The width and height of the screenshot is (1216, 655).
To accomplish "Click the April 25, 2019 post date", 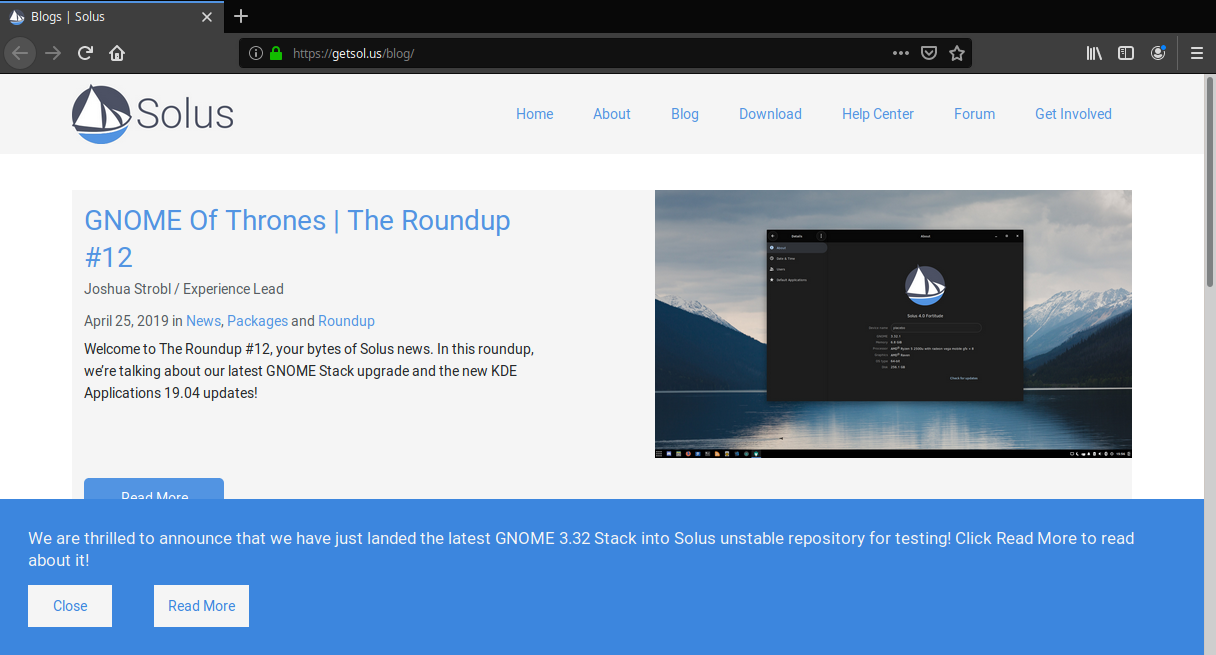I will (126, 321).
